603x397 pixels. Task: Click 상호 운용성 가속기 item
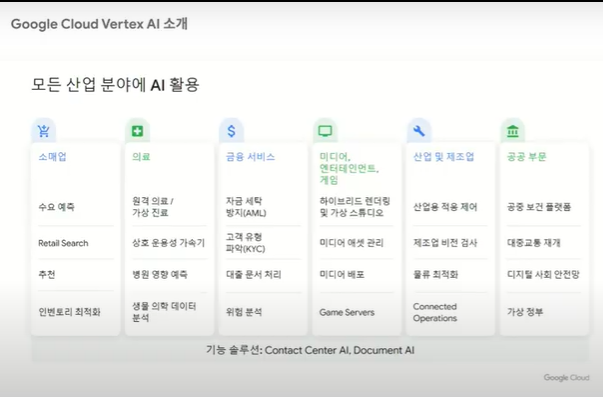point(168,243)
